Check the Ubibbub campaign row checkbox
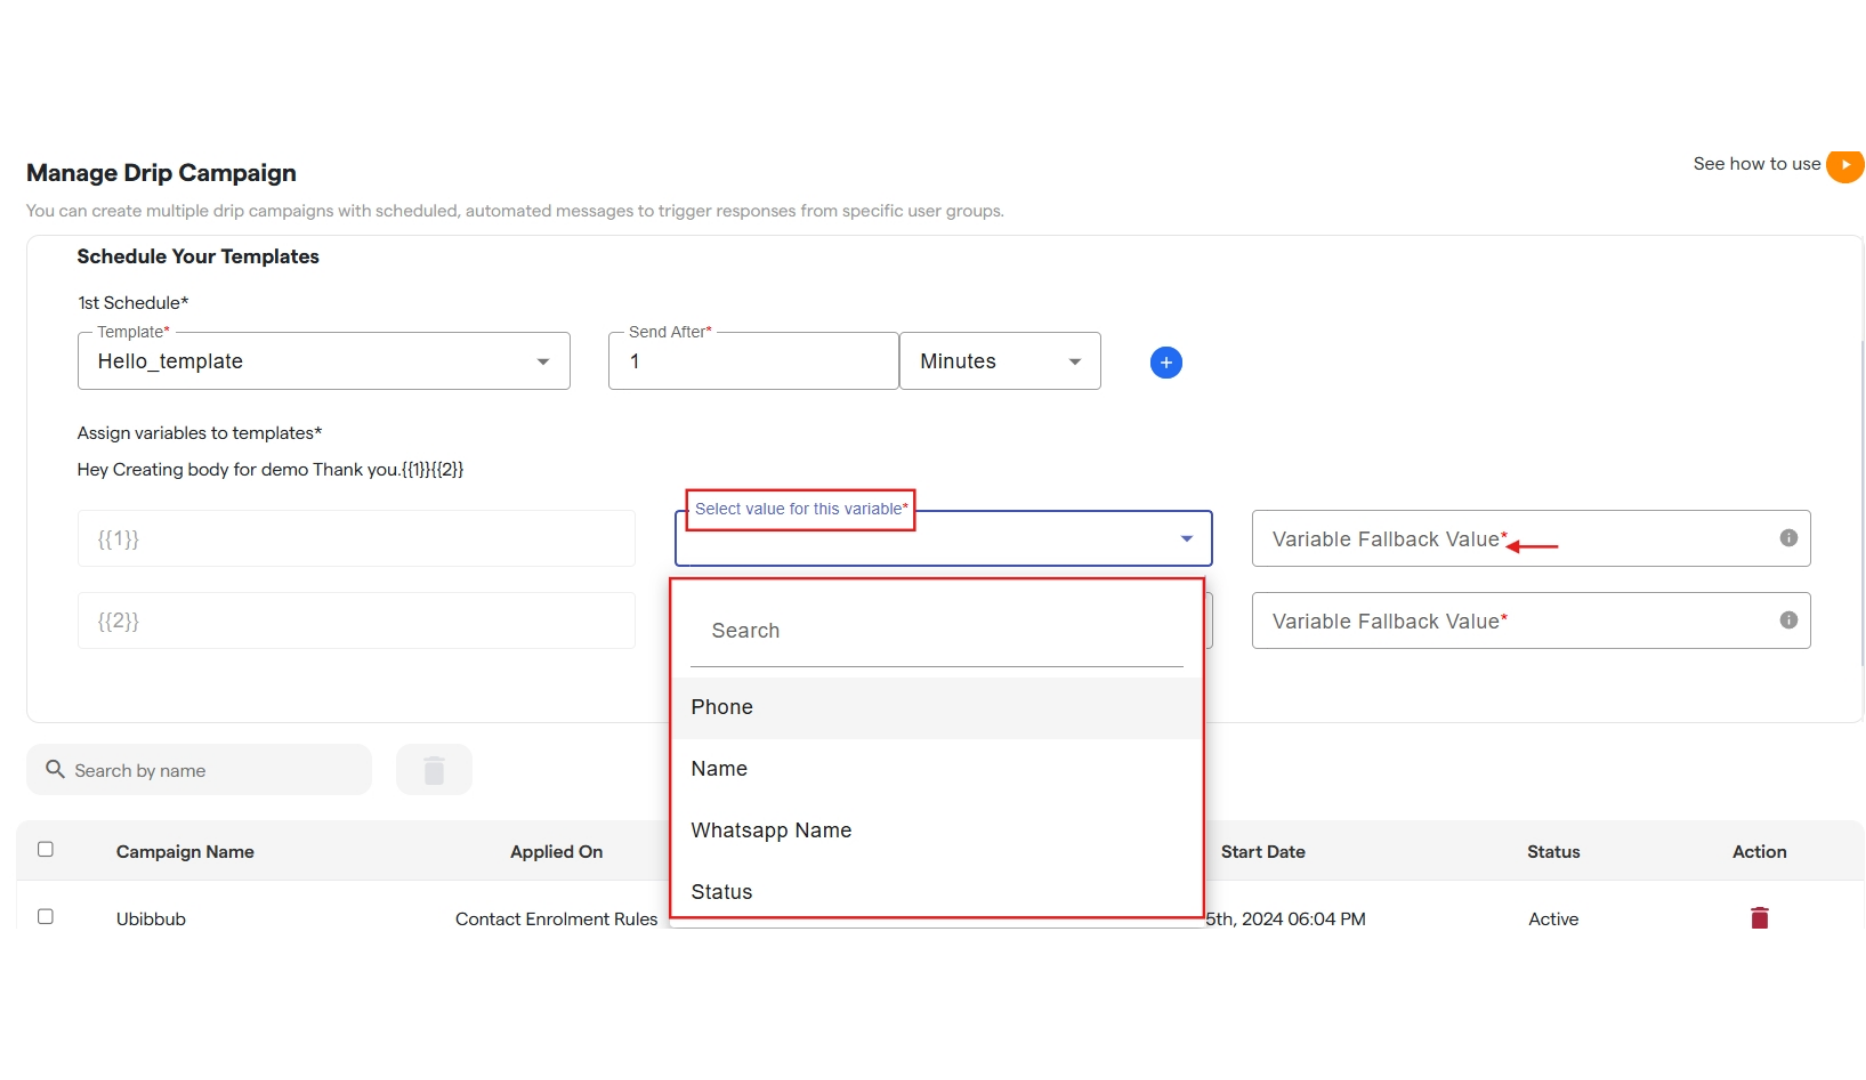 coord(45,916)
